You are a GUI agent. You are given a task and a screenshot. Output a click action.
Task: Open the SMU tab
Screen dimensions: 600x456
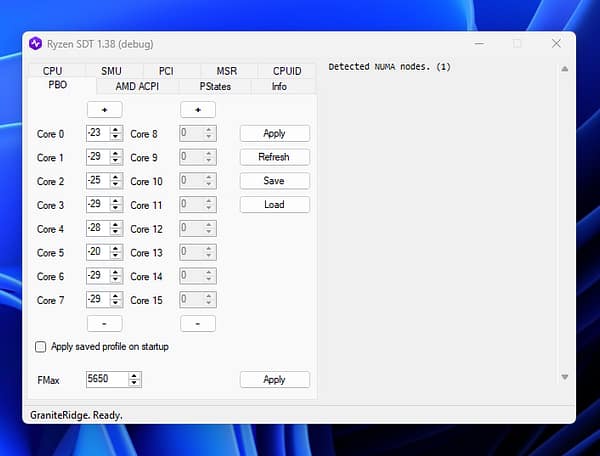(110, 71)
